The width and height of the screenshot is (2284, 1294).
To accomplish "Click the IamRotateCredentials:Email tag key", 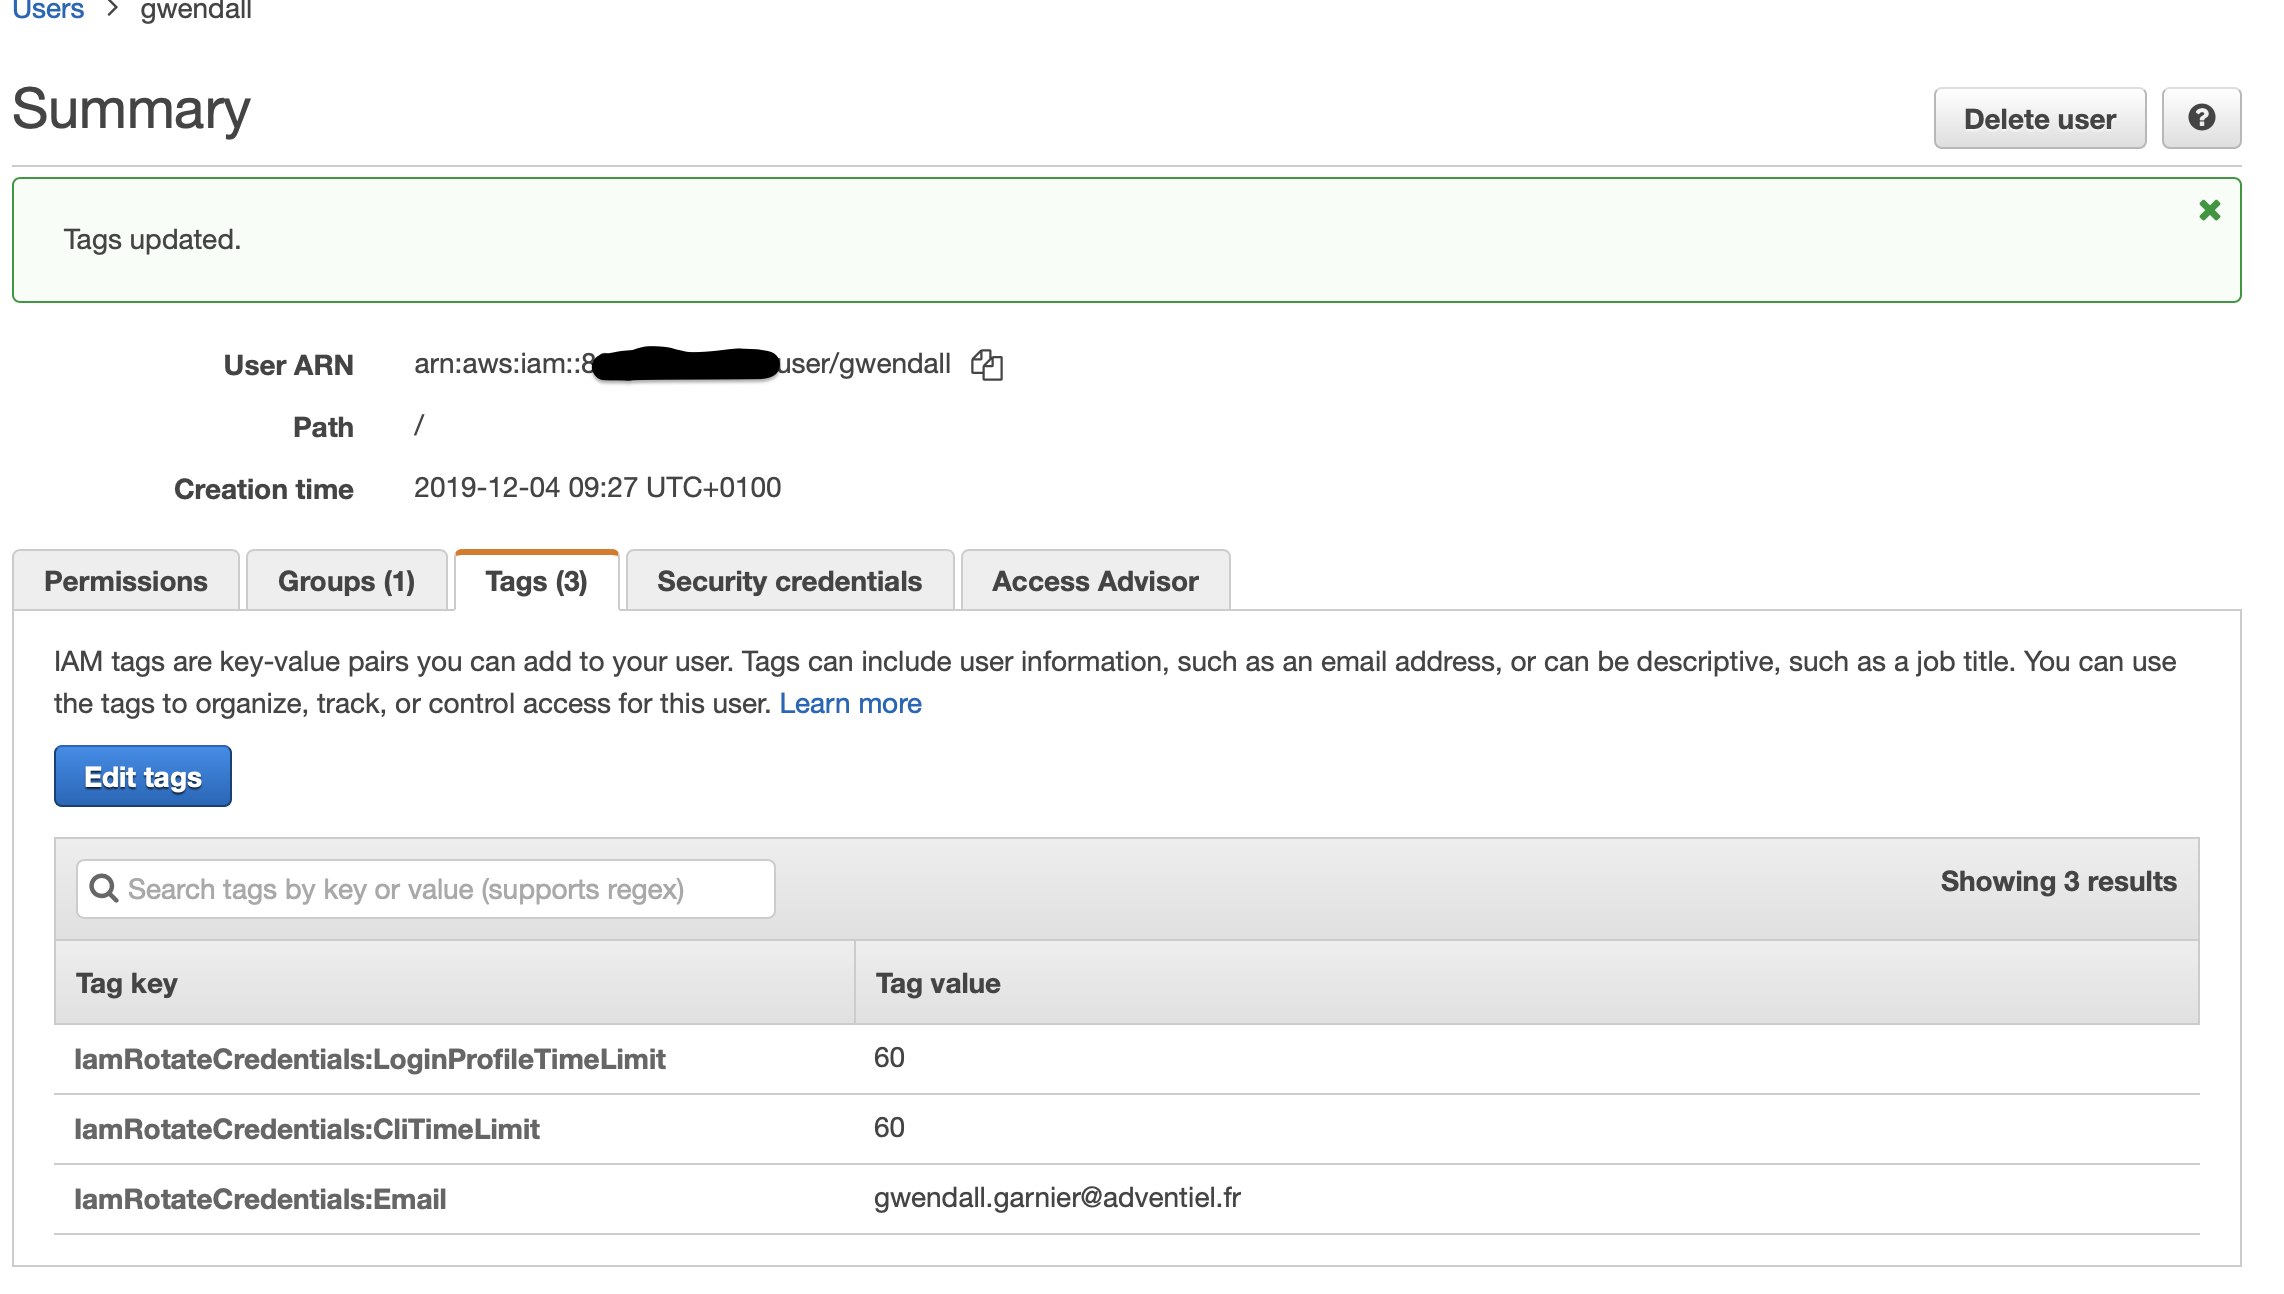I will point(260,1199).
